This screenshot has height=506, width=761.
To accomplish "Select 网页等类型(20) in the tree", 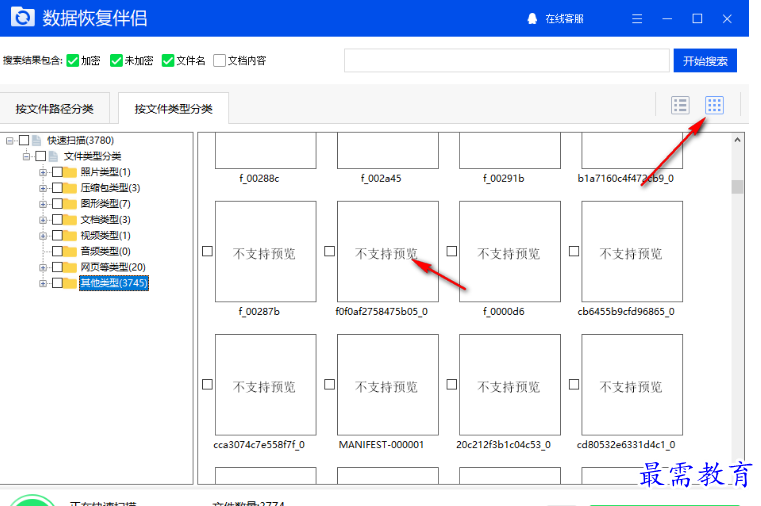I will (x=113, y=267).
